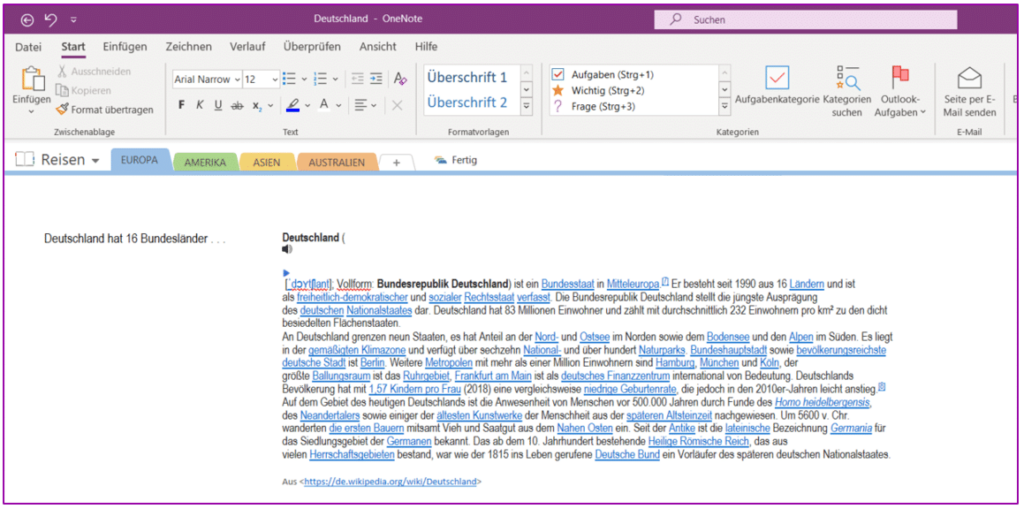Open Outlook-Aufgaben flag menu

coord(900,90)
